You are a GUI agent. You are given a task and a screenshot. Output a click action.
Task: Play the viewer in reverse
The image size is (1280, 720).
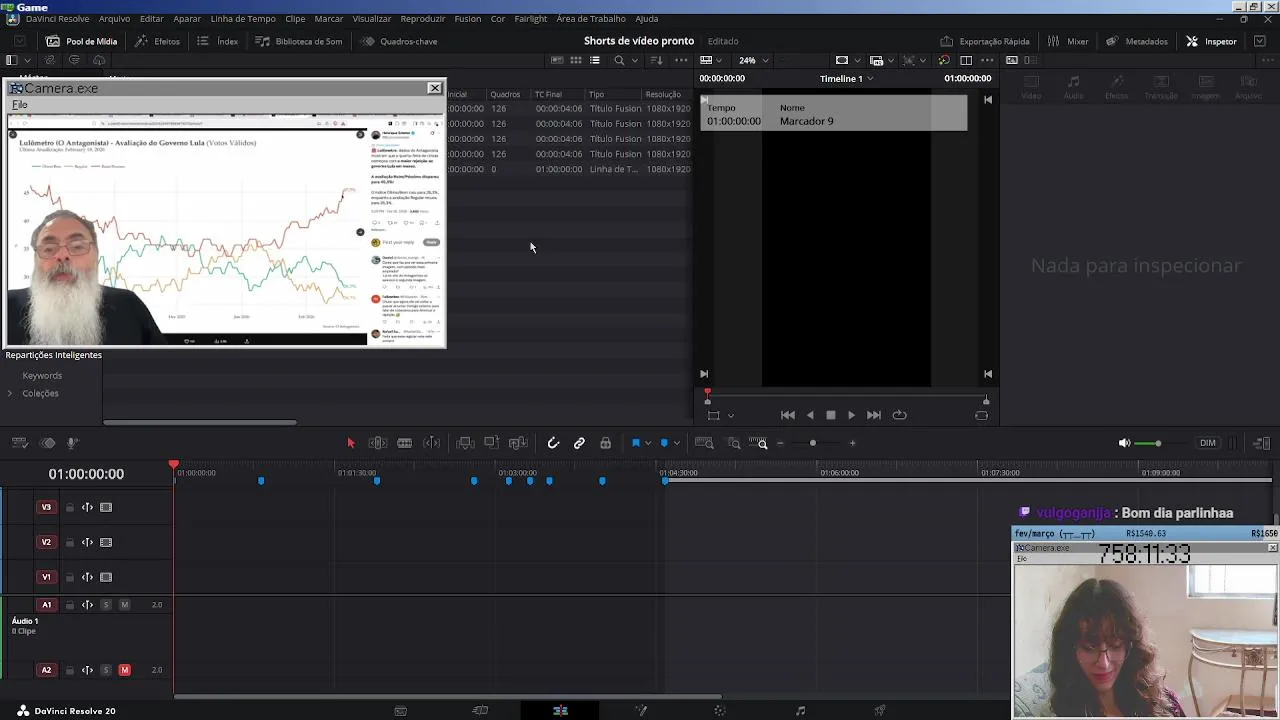tap(810, 415)
